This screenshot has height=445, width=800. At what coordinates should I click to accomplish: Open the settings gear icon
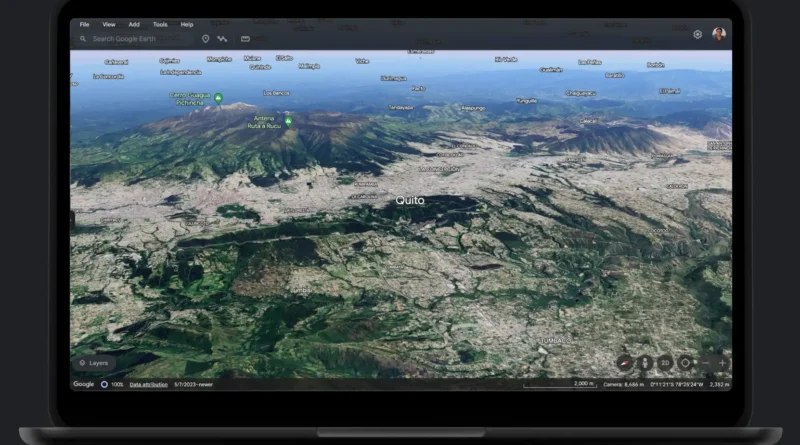pyautogui.click(x=697, y=35)
